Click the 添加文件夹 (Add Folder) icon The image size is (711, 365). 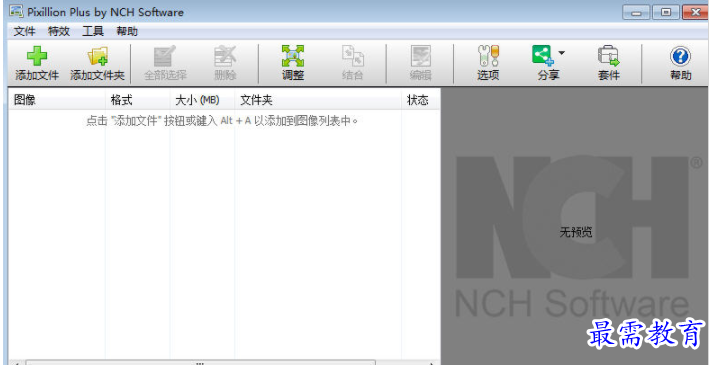point(98,57)
